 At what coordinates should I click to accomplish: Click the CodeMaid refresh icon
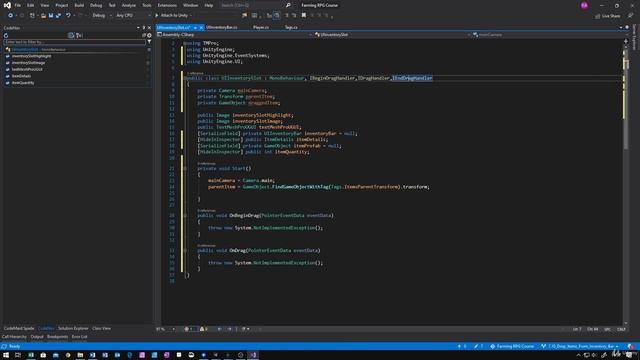(x=6, y=36)
